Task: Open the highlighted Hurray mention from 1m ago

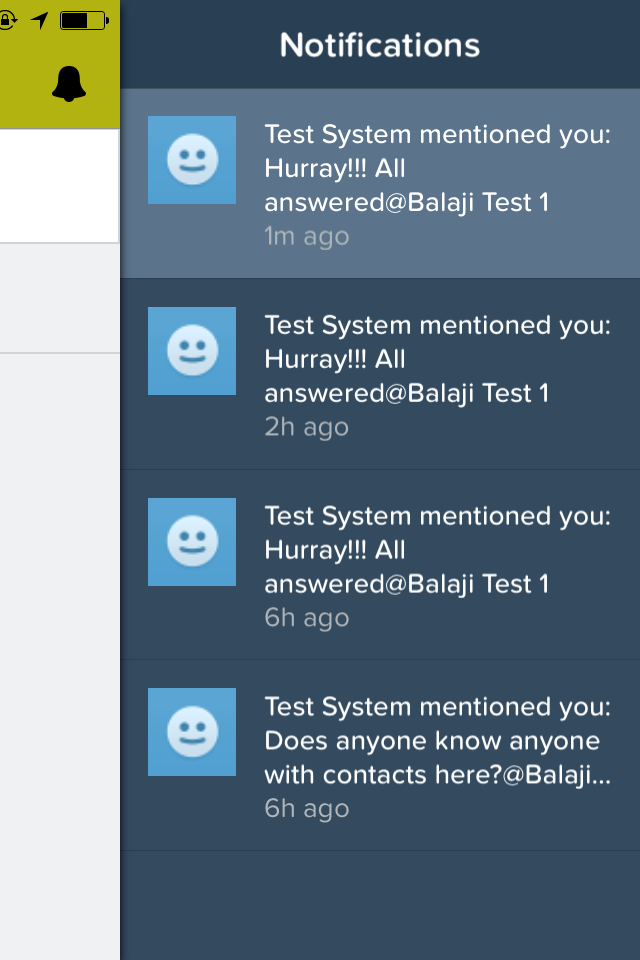Action: pos(436,168)
